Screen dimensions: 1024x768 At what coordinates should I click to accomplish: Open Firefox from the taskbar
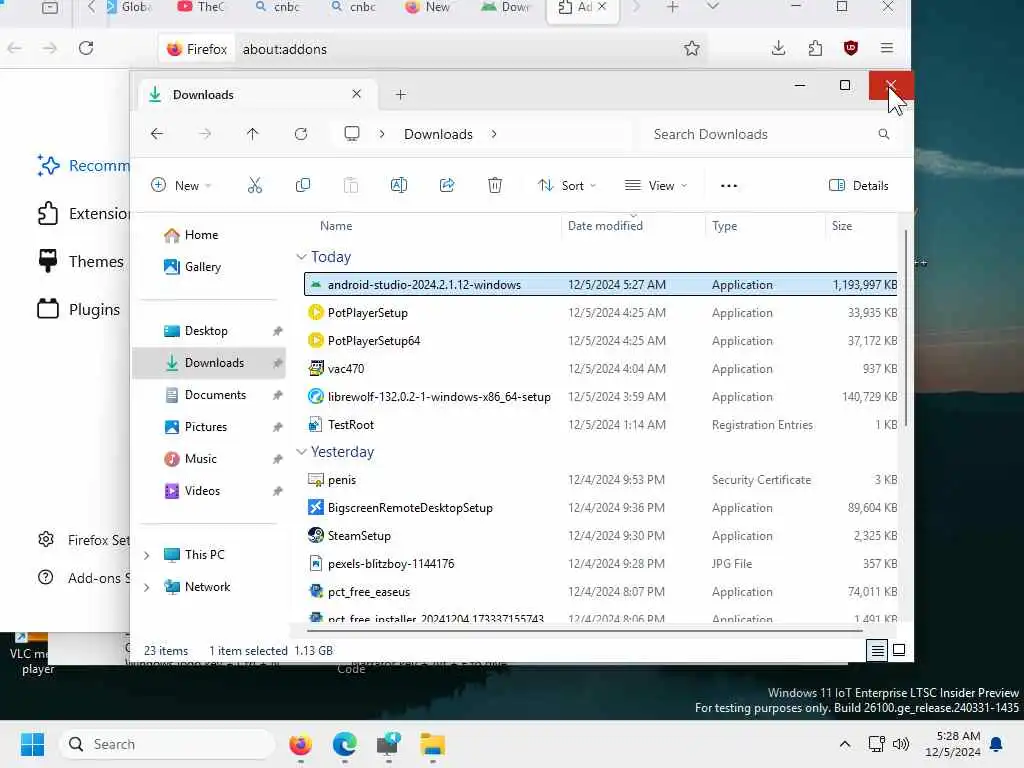[300, 744]
